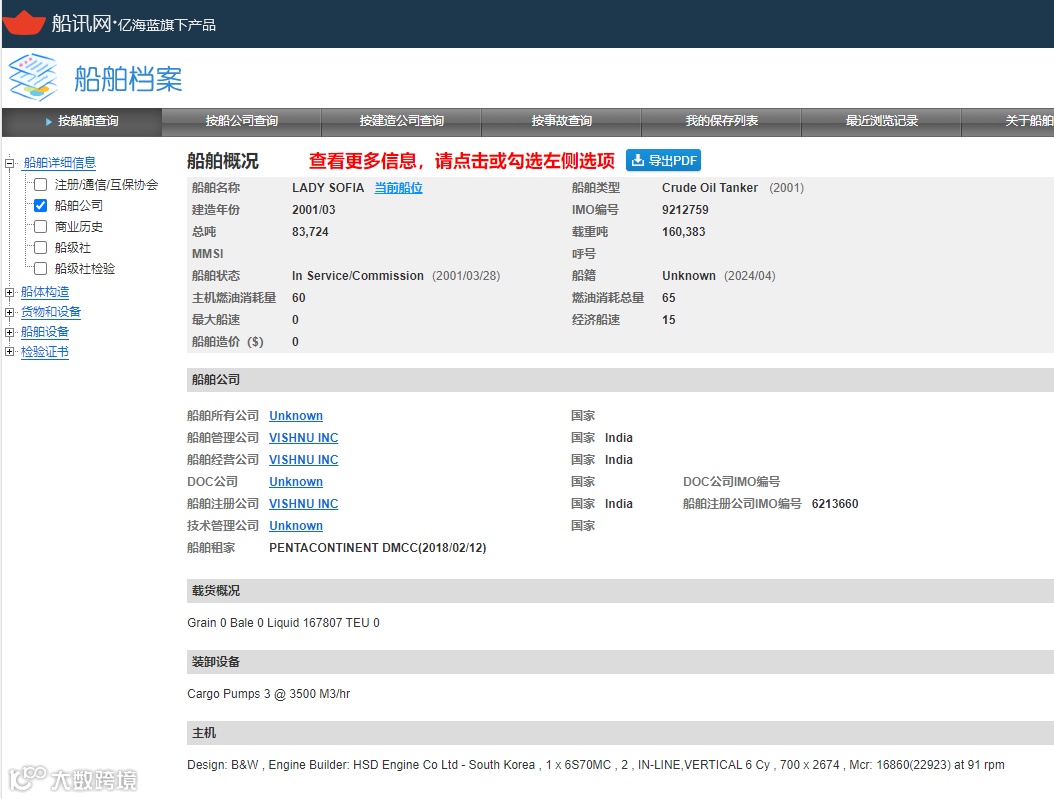Click the 船讯网 site title text
The image size is (1054, 799).
pos(81,24)
